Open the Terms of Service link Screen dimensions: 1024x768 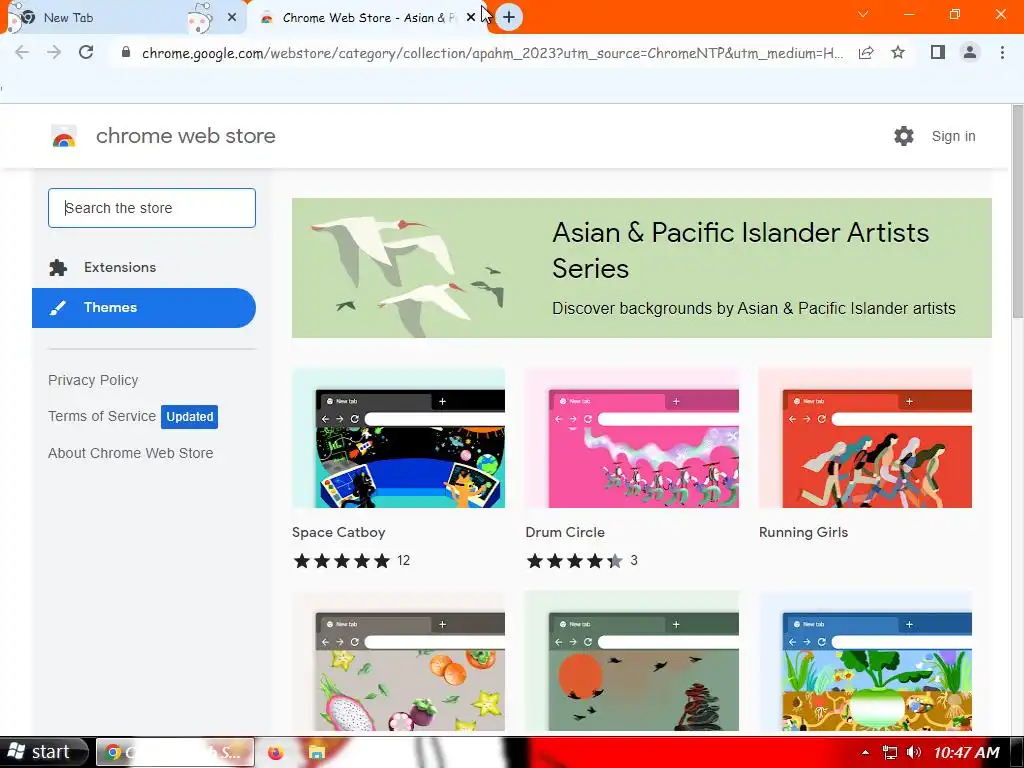click(x=102, y=416)
